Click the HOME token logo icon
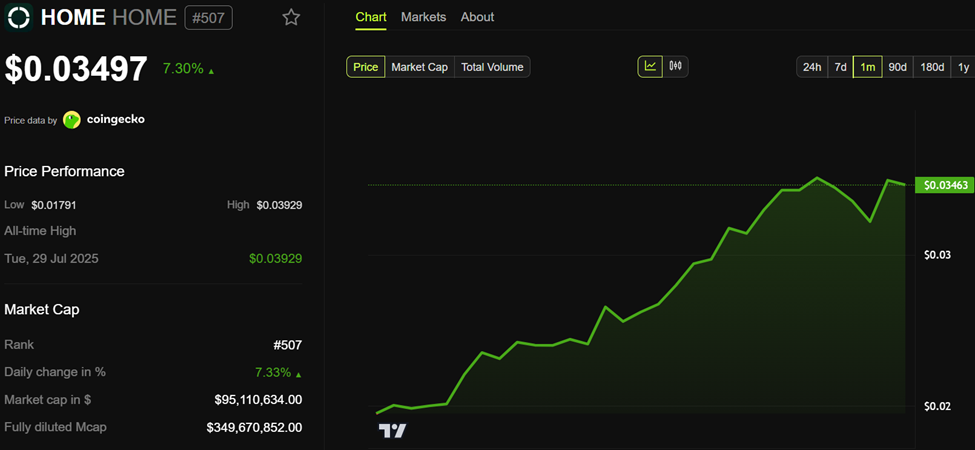Screen dimensions: 975x450 tap(19, 17)
